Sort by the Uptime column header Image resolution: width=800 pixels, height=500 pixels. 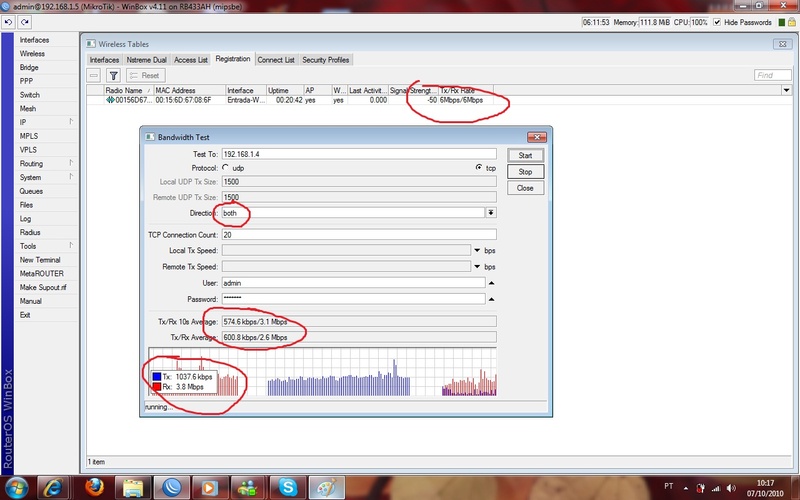tap(285, 90)
